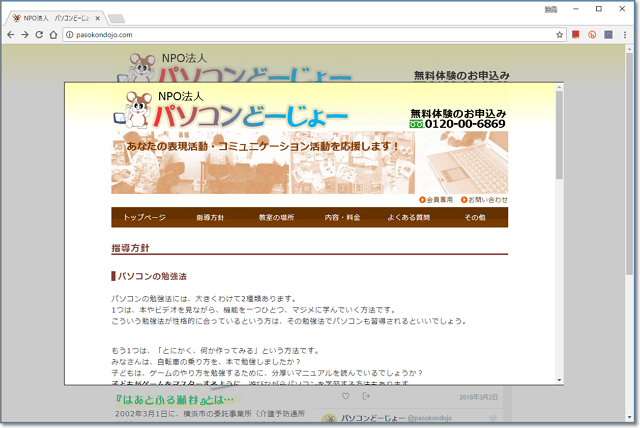The width and height of the screenshot is (640, 428).
Task: Reload the current page
Action: click(x=40, y=34)
